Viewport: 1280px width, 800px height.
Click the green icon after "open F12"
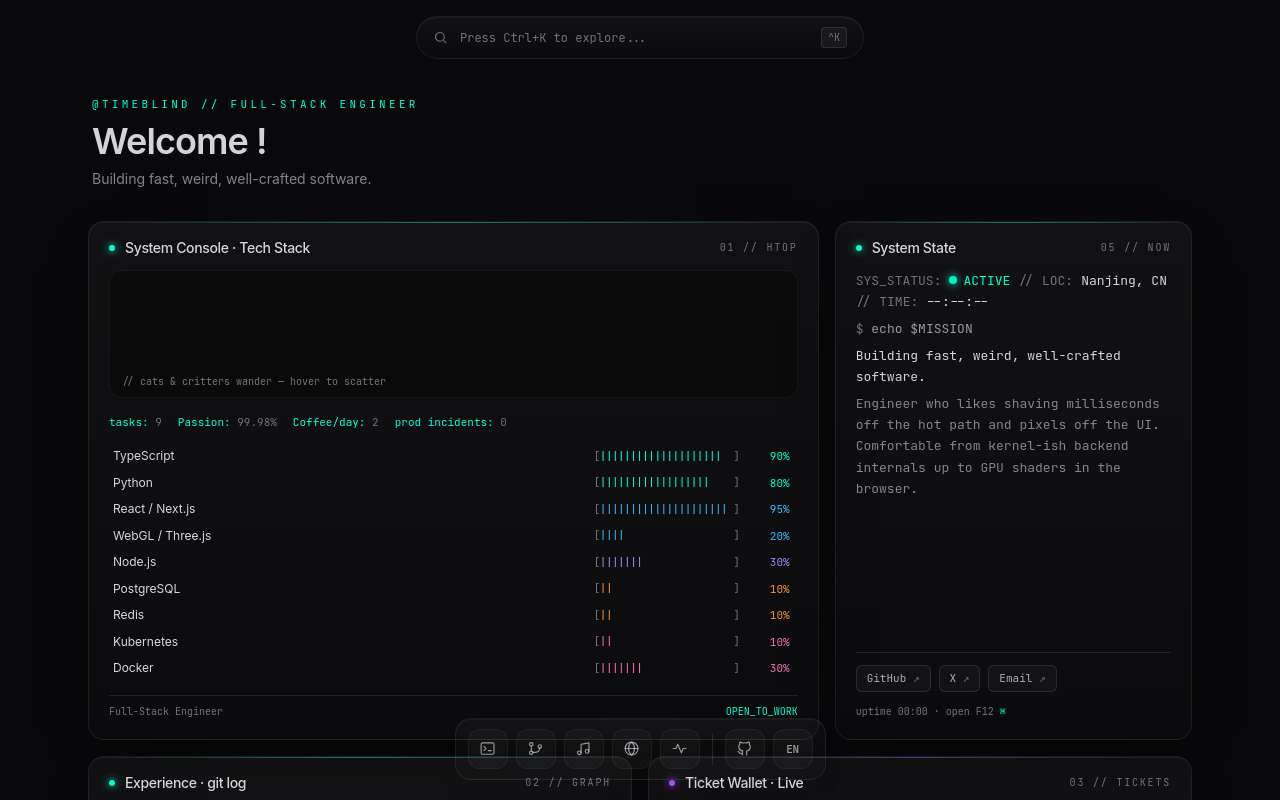click(1003, 712)
